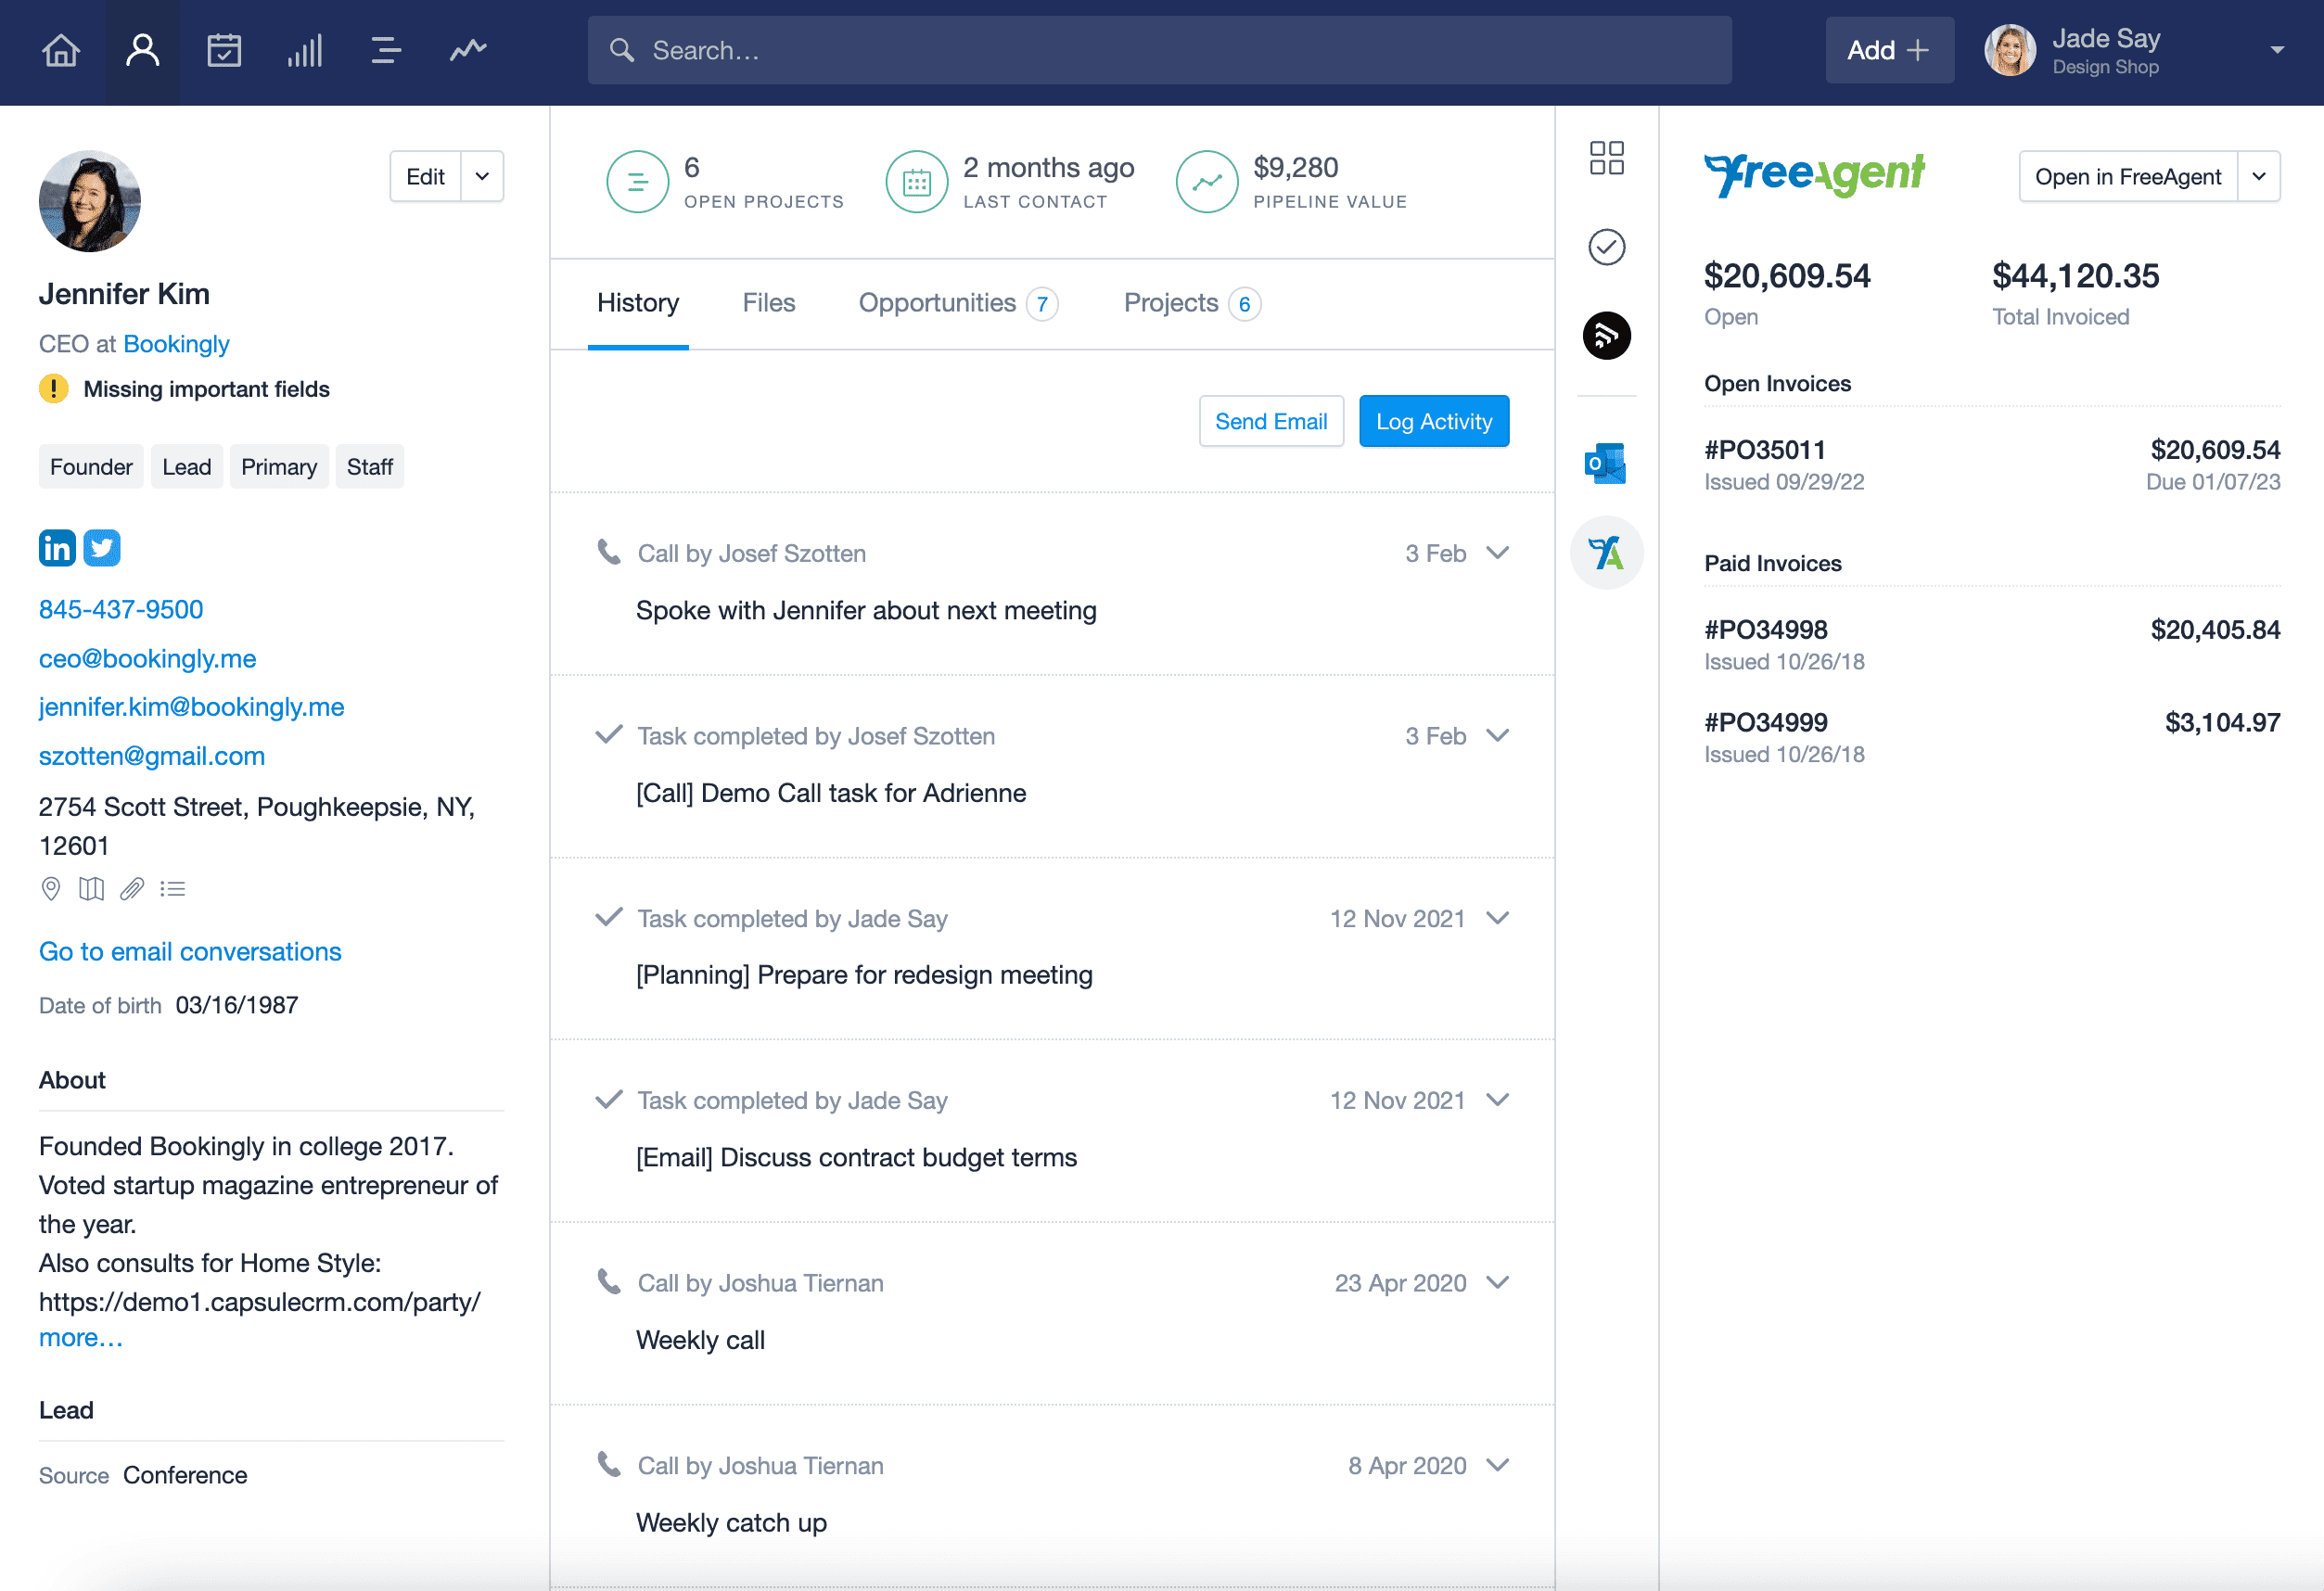Open the Edit contact dropdown
The image size is (2324, 1591).
tap(482, 175)
